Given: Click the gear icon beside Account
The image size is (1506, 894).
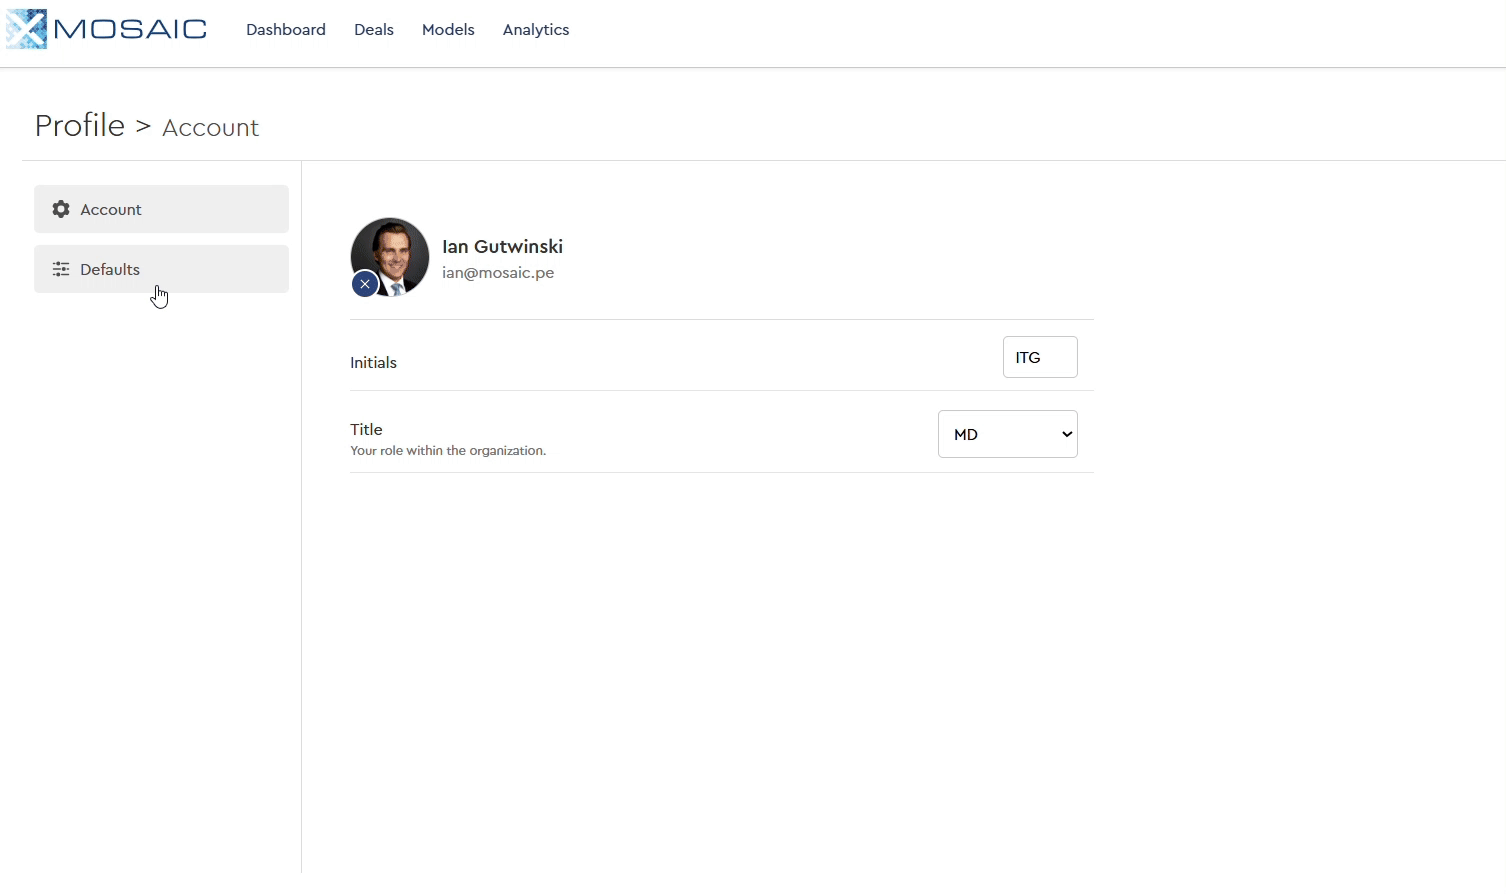Looking at the screenshot, I should click(x=61, y=209).
